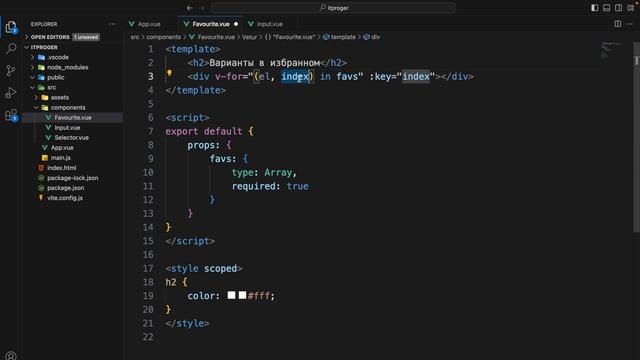
Task: Click the EXPLORER panel title
Action: tap(44, 24)
